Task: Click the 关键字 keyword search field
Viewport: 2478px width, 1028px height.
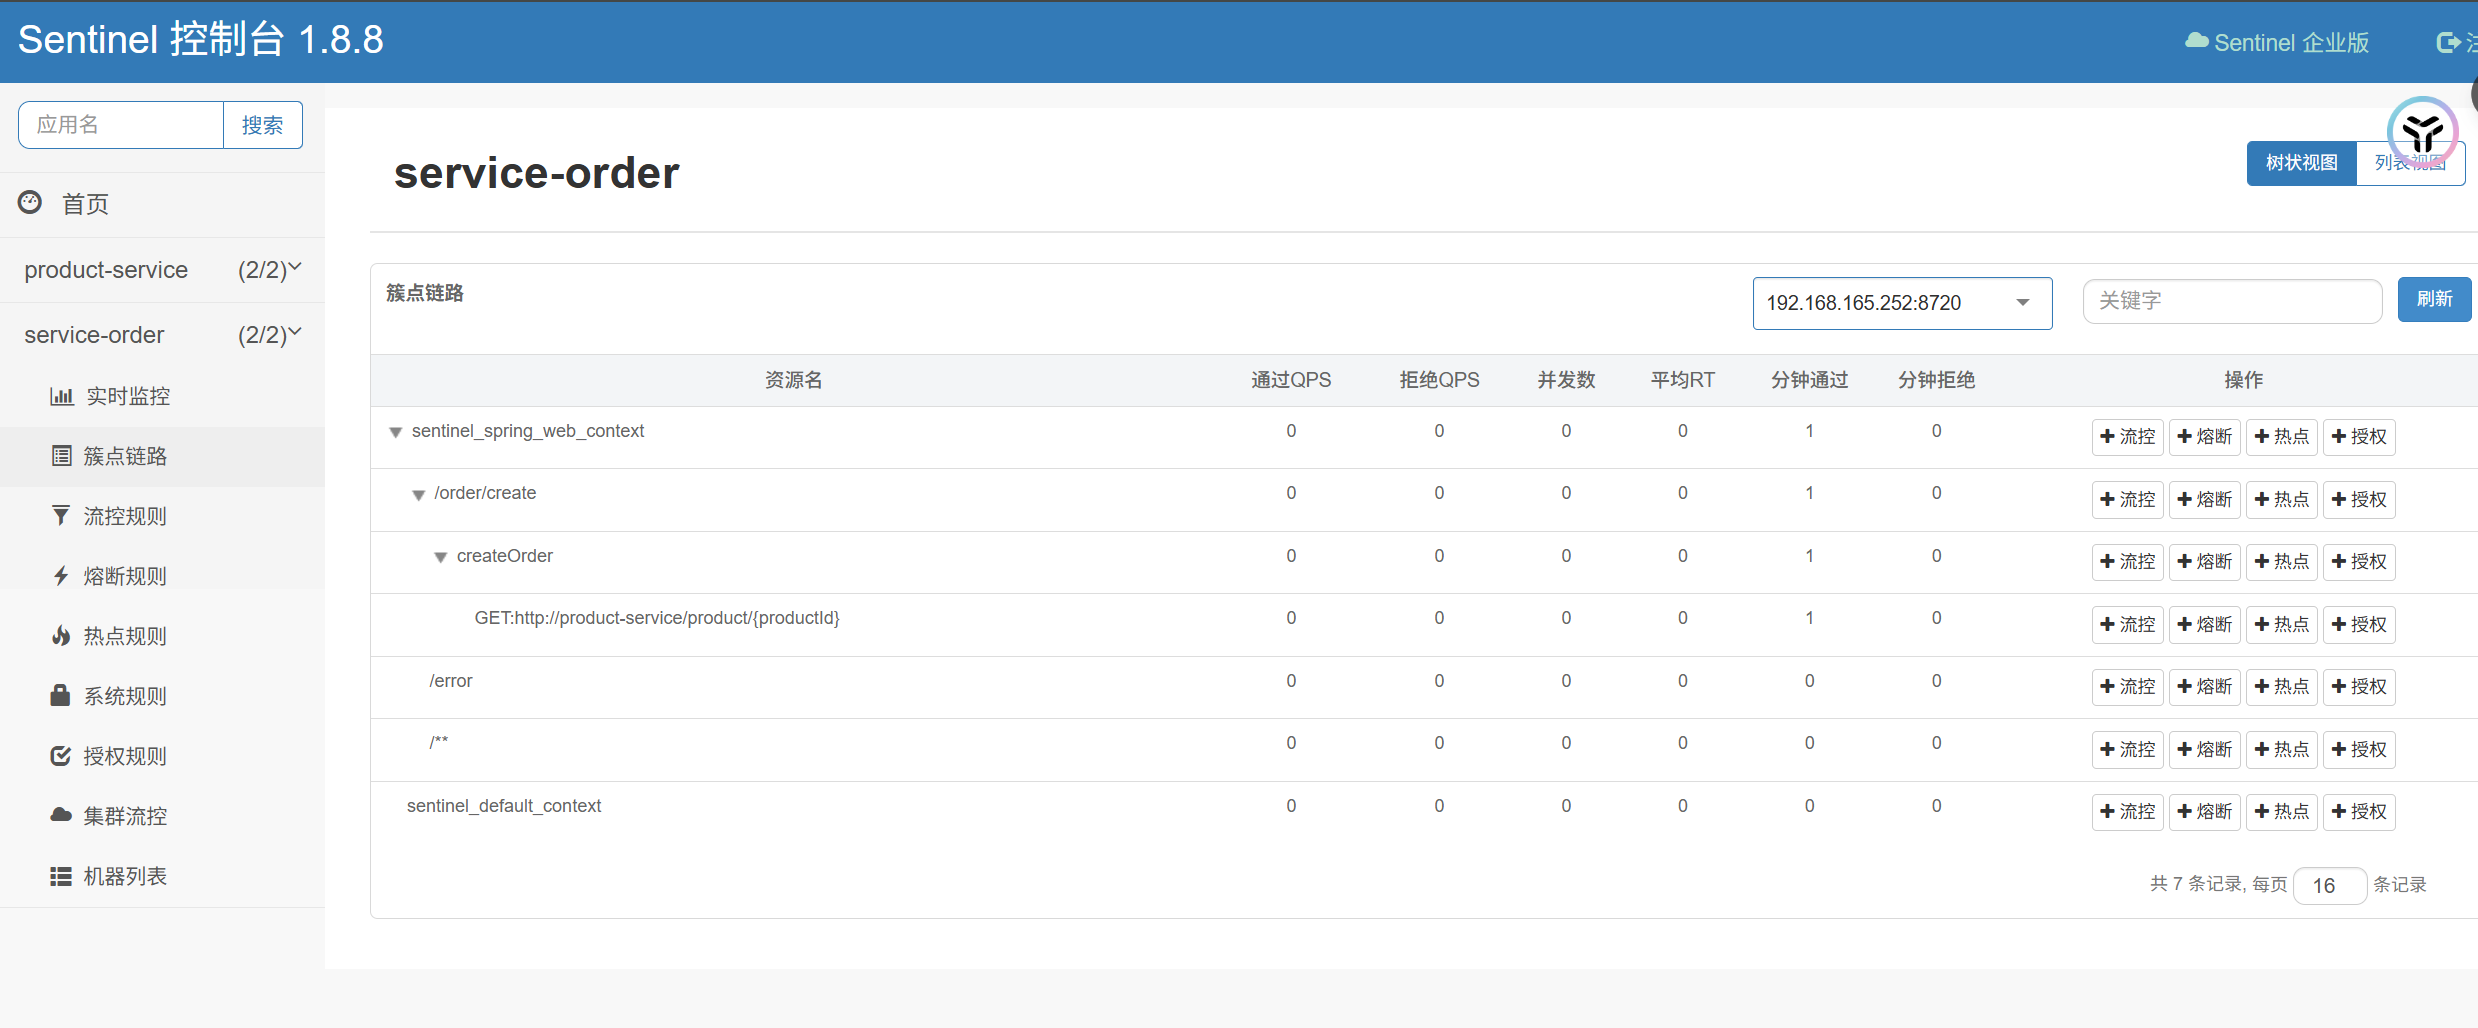Action: click(2231, 301)
